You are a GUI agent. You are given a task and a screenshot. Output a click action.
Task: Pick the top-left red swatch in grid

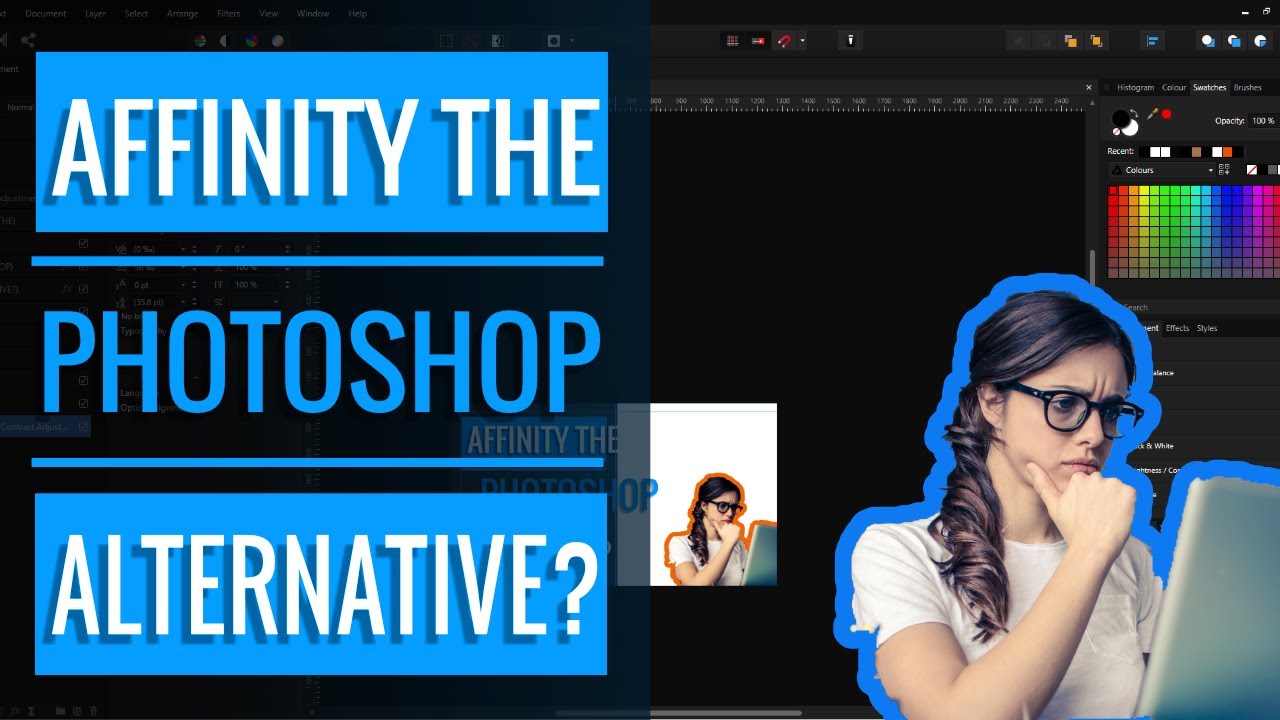(x=1113, y=191)
